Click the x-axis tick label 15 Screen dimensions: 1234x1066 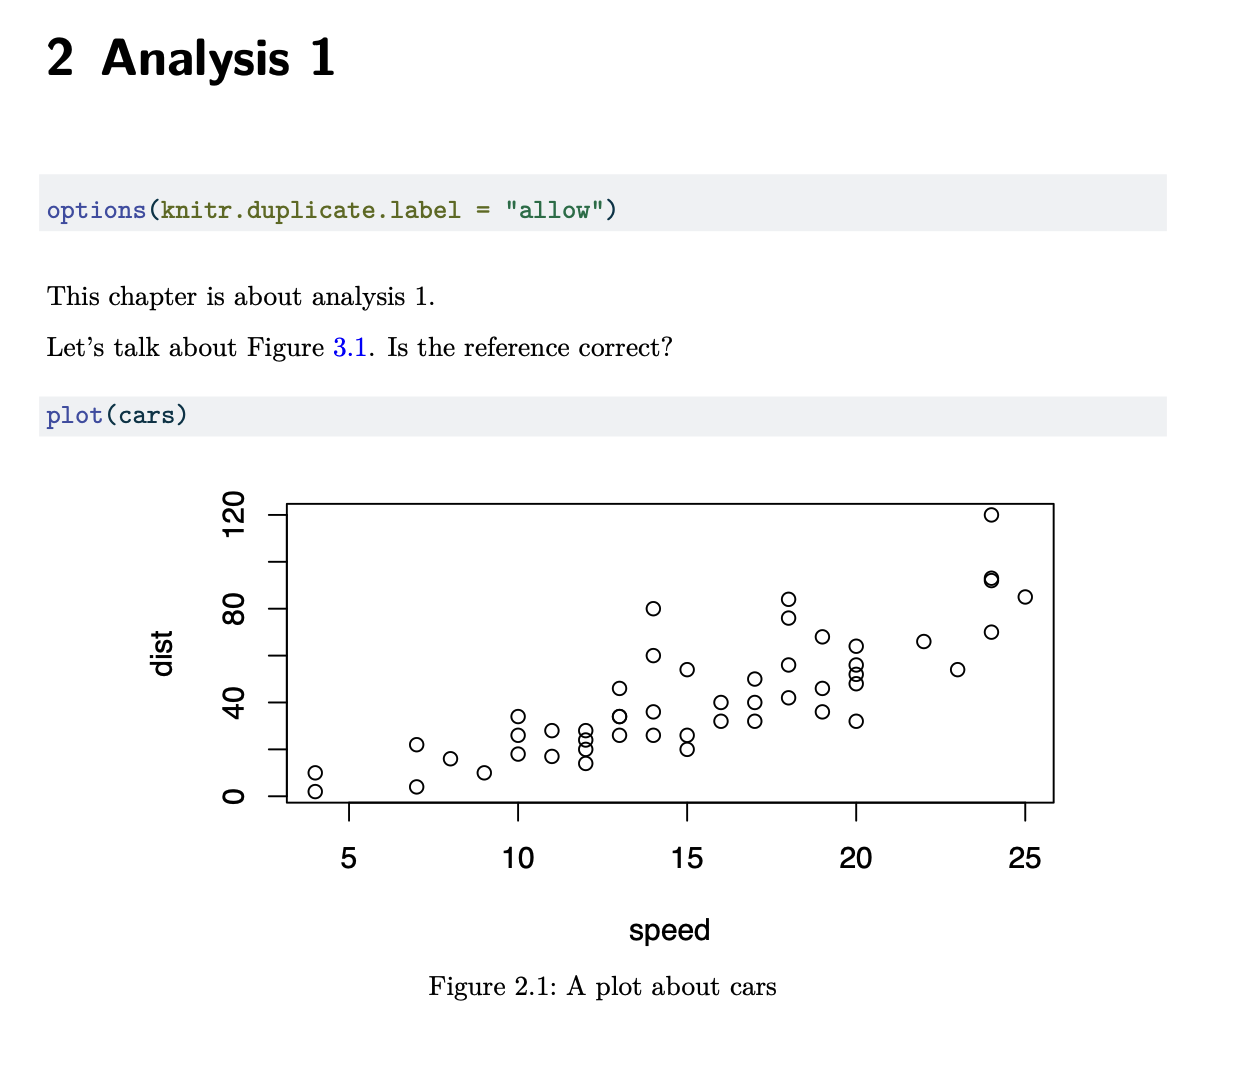click(687, 858)
